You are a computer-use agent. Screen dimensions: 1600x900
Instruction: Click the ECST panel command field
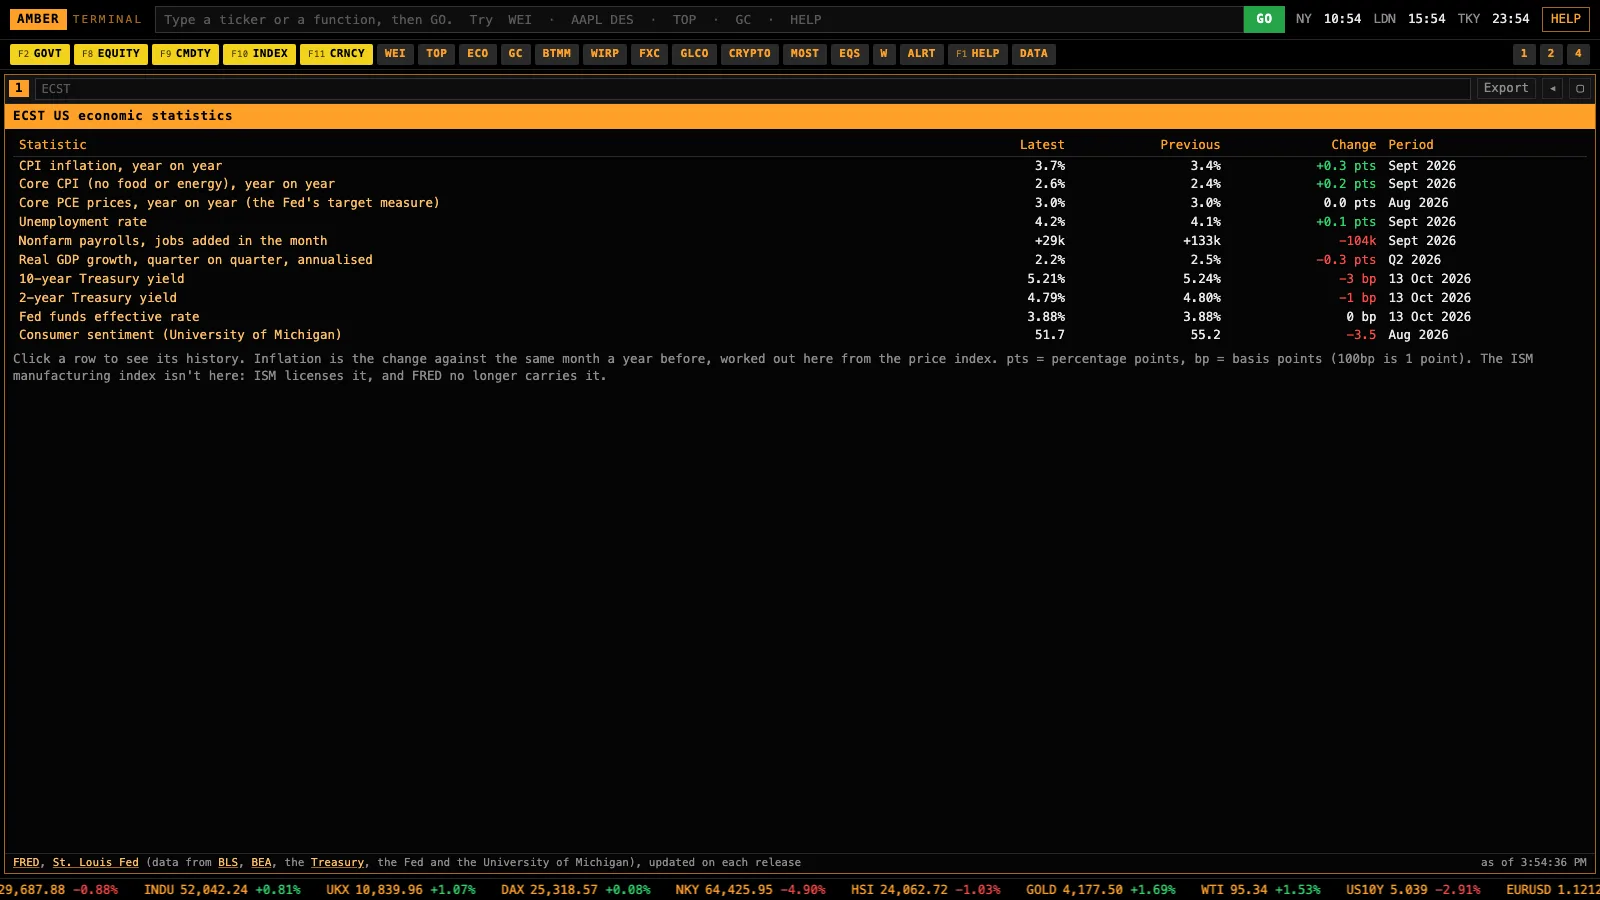[x=752, y=89]
